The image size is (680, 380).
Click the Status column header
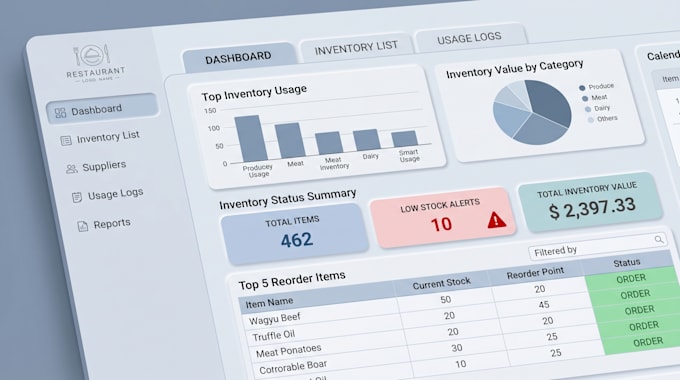coord(627,262)
